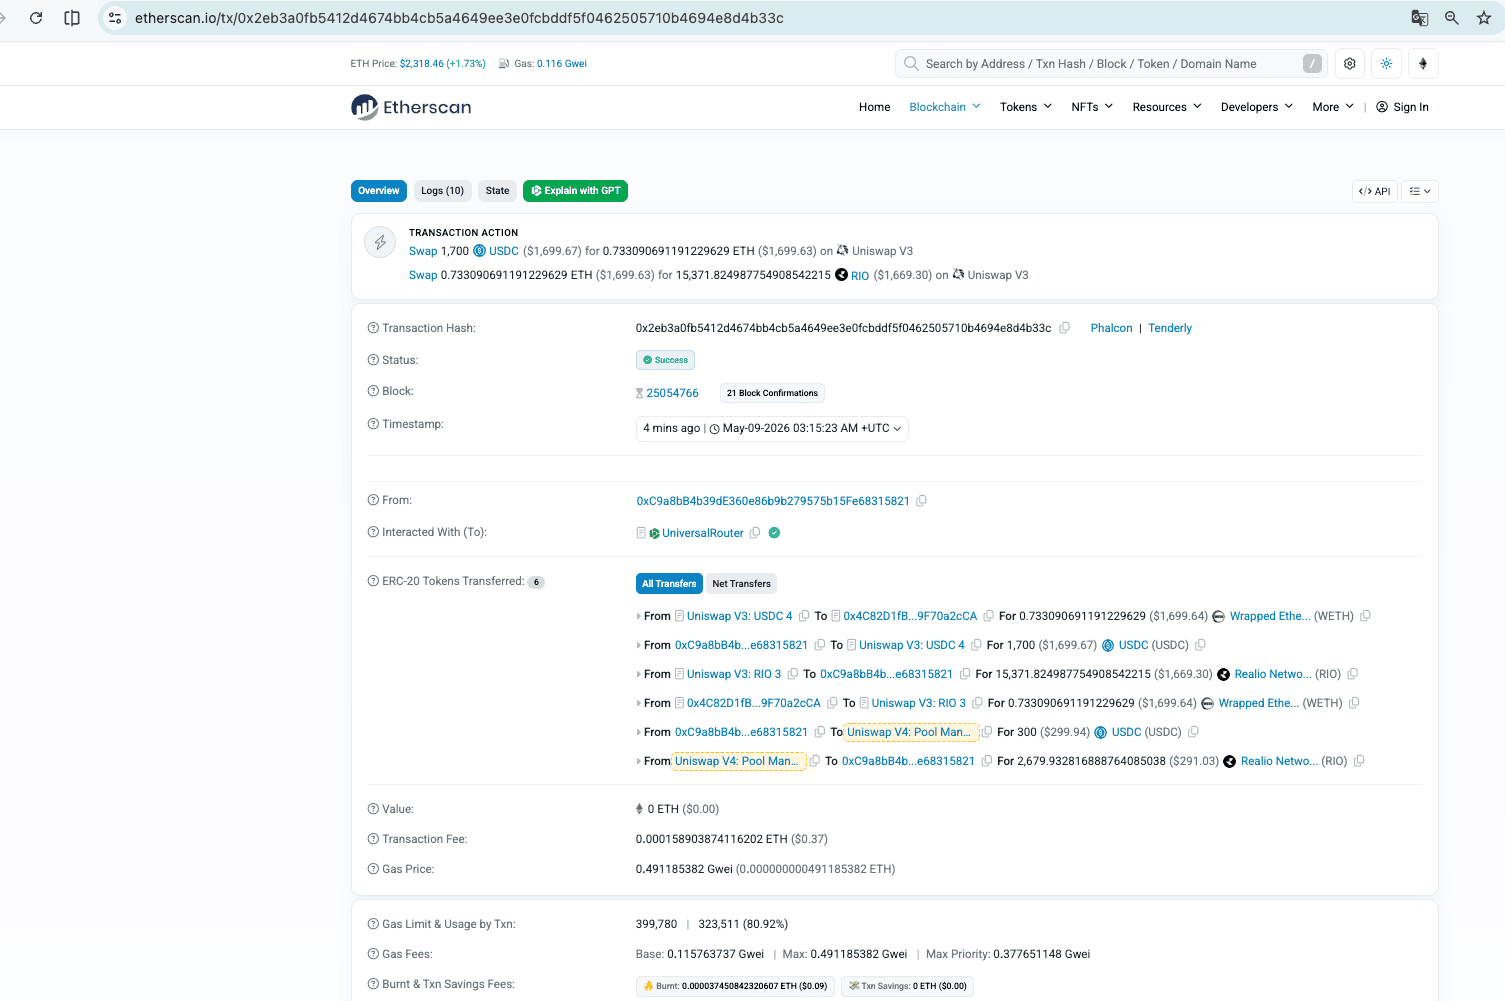Go to Home in navigation

tap(874, 107)
